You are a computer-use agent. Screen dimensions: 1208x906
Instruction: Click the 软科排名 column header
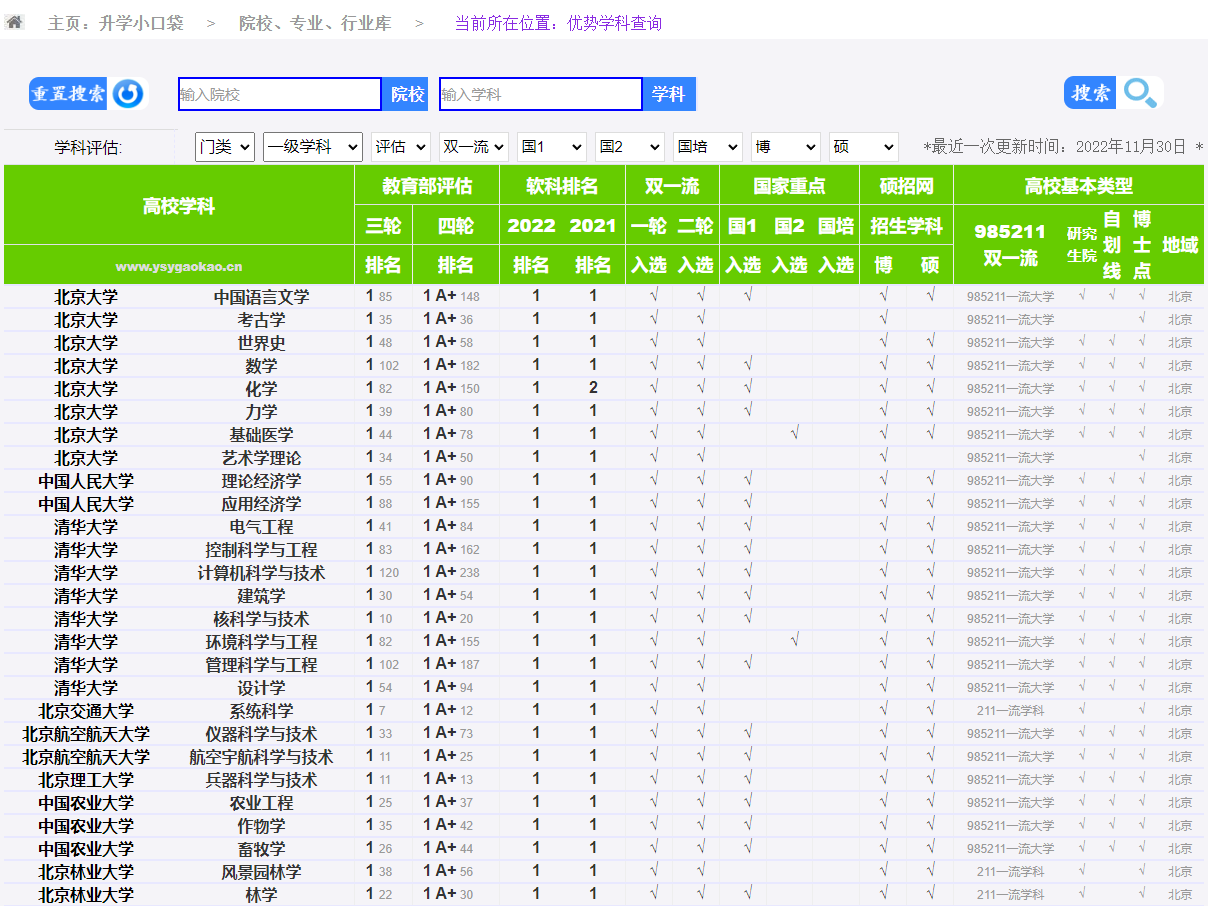(562, 186)
